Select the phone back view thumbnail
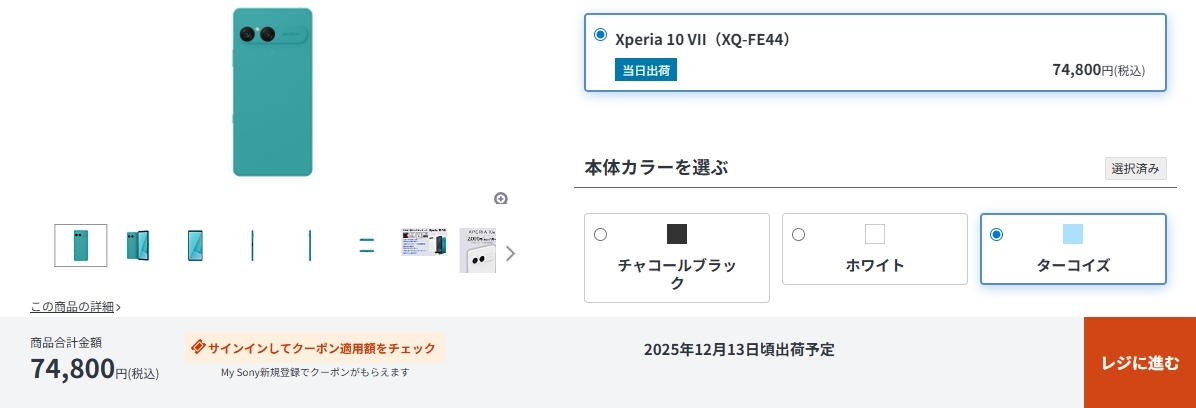This screenshot has width=1196, height=408. click(x=80, y=245)
